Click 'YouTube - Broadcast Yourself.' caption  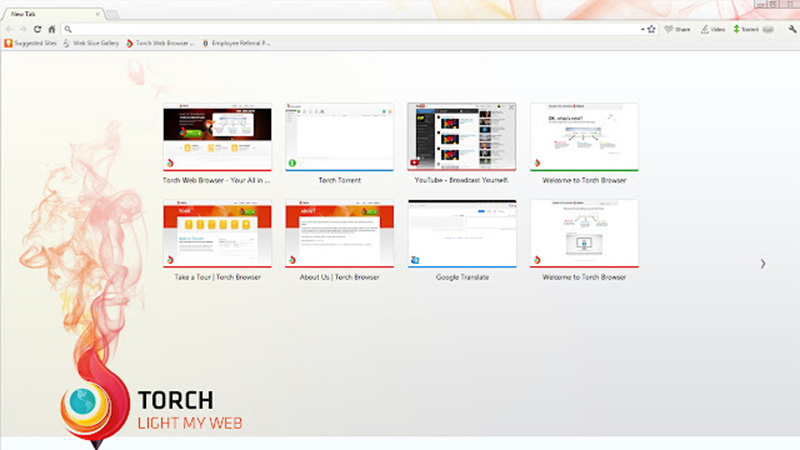[462, 180]
